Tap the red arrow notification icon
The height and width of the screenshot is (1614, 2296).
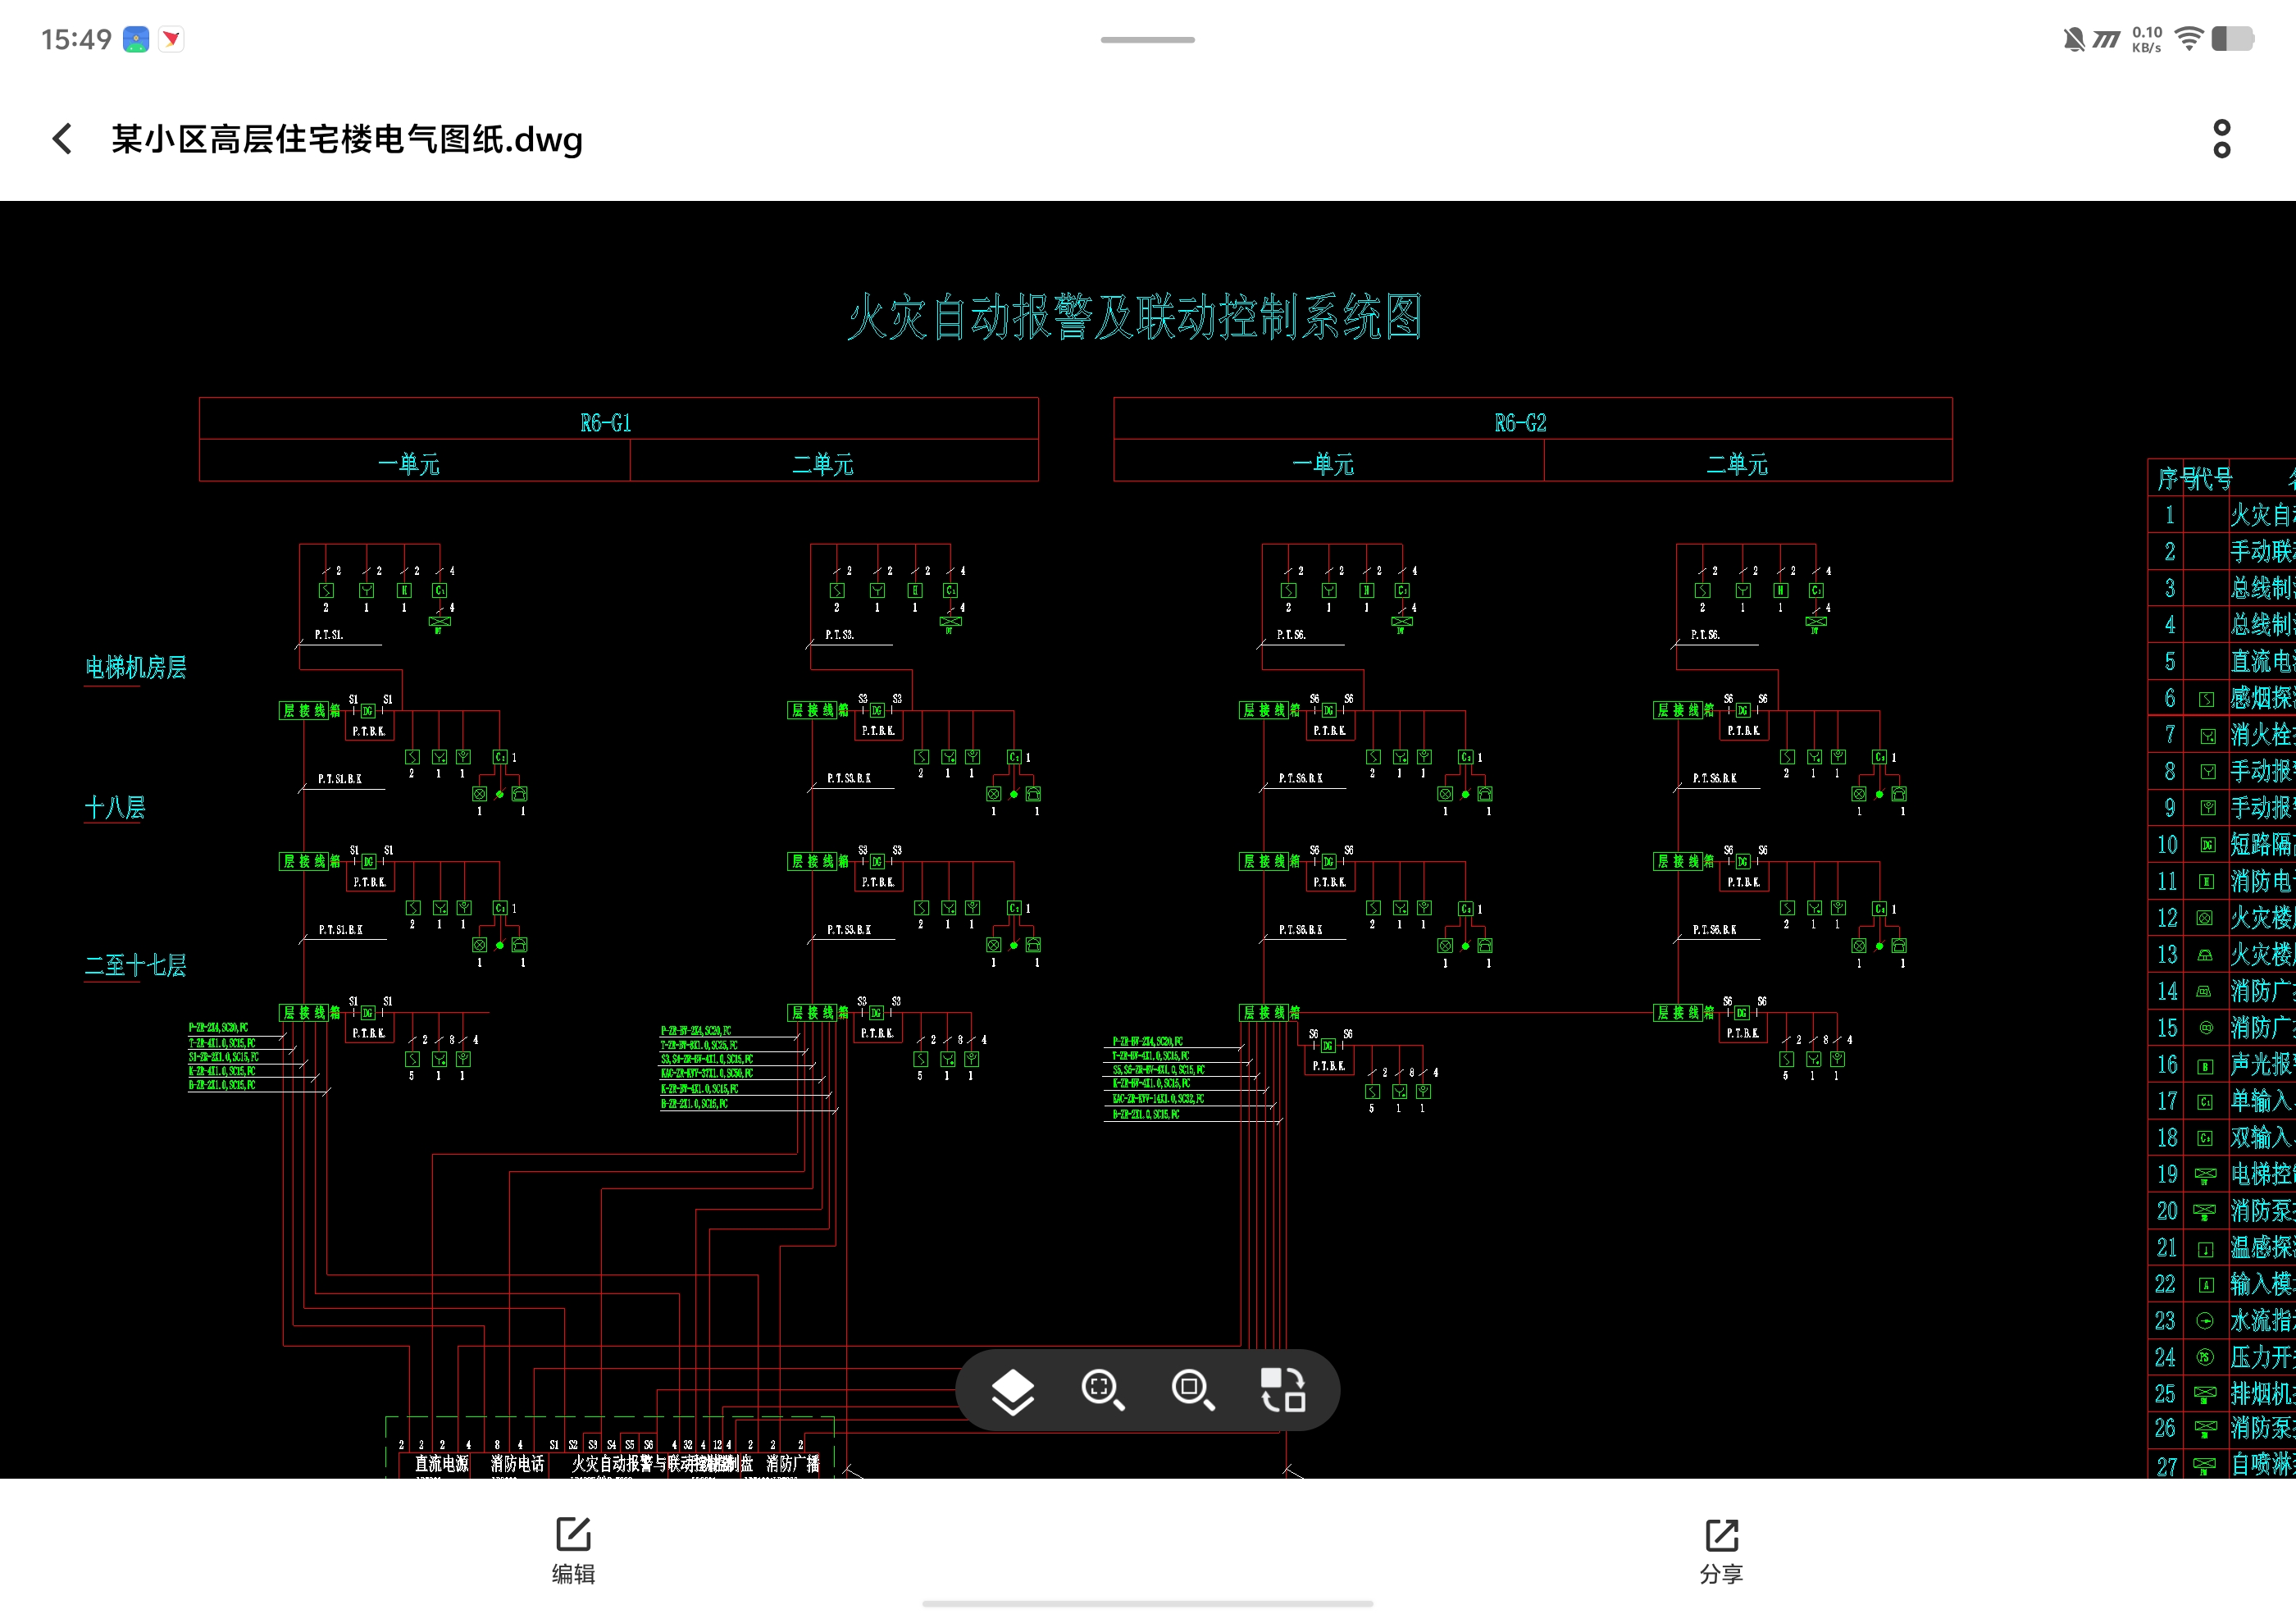(x=172, y=40)
